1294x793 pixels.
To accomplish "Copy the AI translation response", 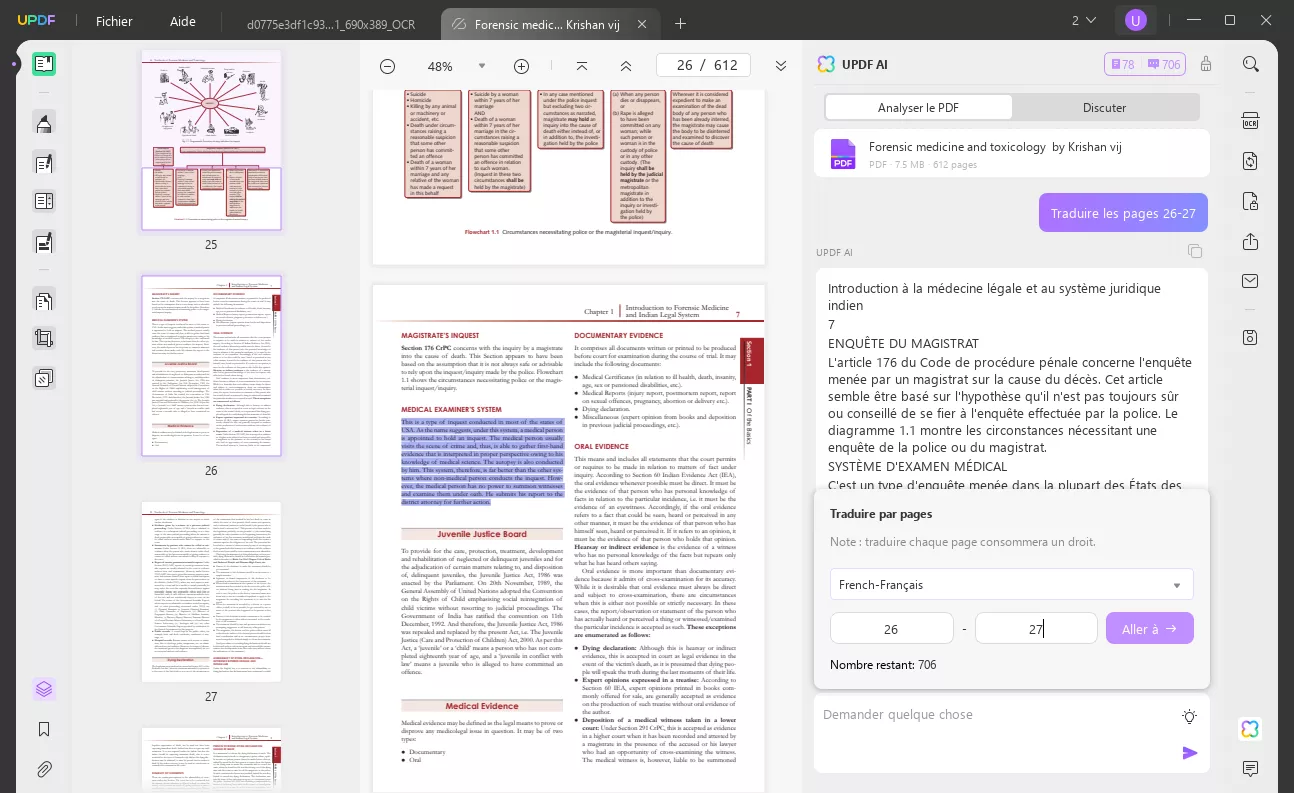I will [1194, 252].
